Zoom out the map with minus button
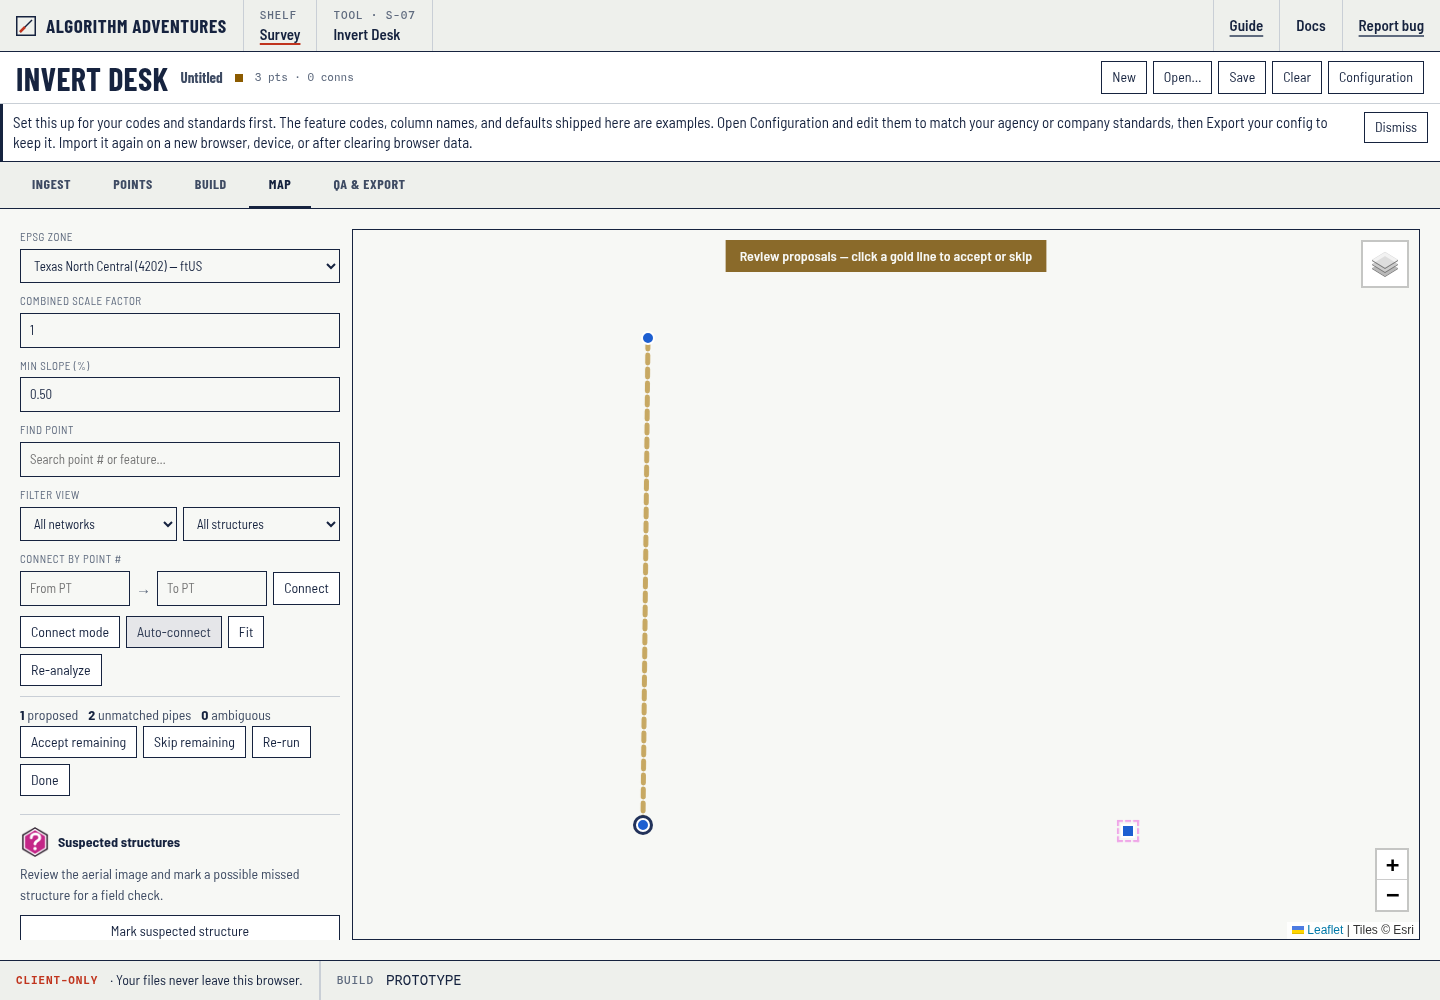Image resolution: width=1440 pixels, height=1000 pixels. [1392, 895]
